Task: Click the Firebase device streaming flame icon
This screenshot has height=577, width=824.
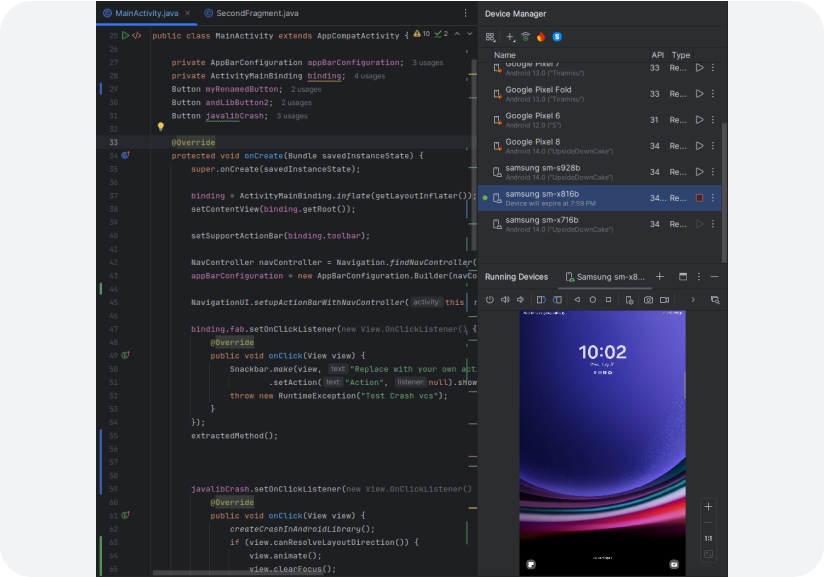Action: pyautogui.click(x=541, y=37)
